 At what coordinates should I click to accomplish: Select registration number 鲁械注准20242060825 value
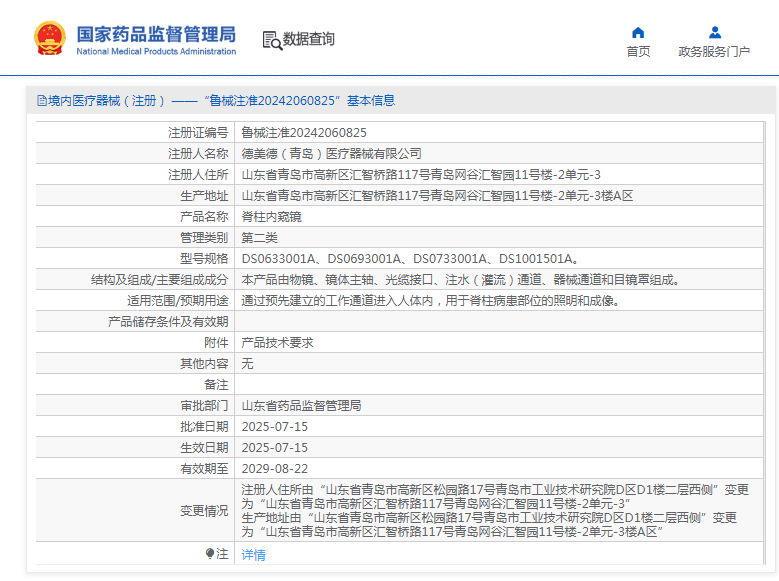[x=304, y=133]
